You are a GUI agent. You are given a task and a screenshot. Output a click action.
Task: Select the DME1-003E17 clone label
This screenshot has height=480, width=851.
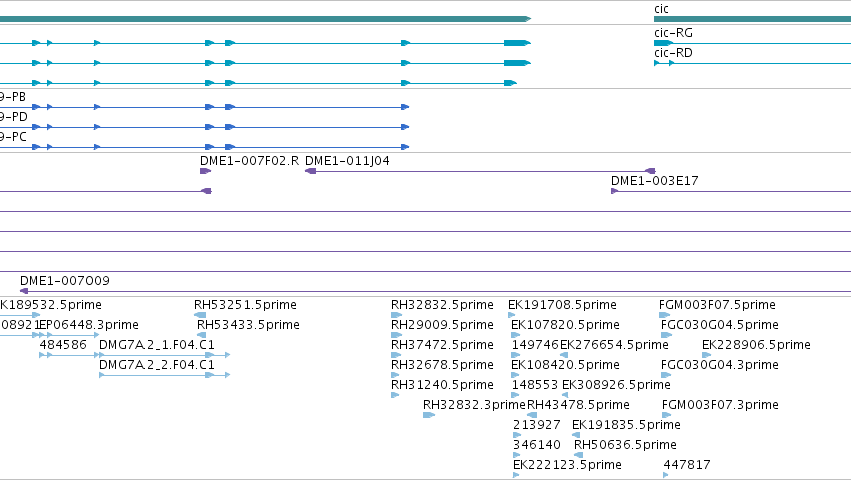coord(655,181)
